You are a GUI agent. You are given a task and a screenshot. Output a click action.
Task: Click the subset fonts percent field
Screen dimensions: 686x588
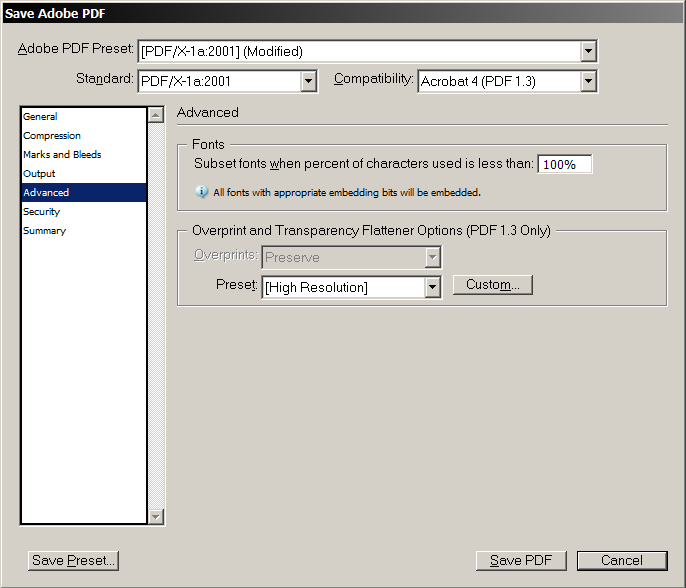point(565,164)
